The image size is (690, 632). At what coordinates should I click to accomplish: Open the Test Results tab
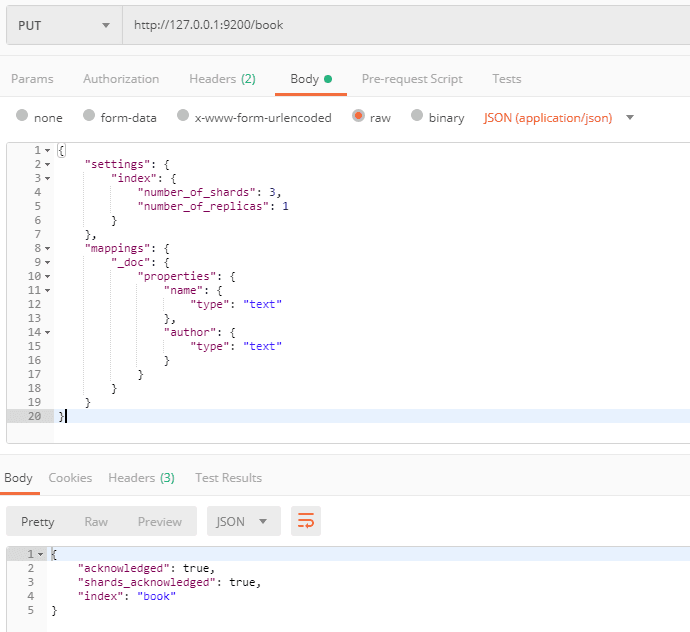pos(228,478)
